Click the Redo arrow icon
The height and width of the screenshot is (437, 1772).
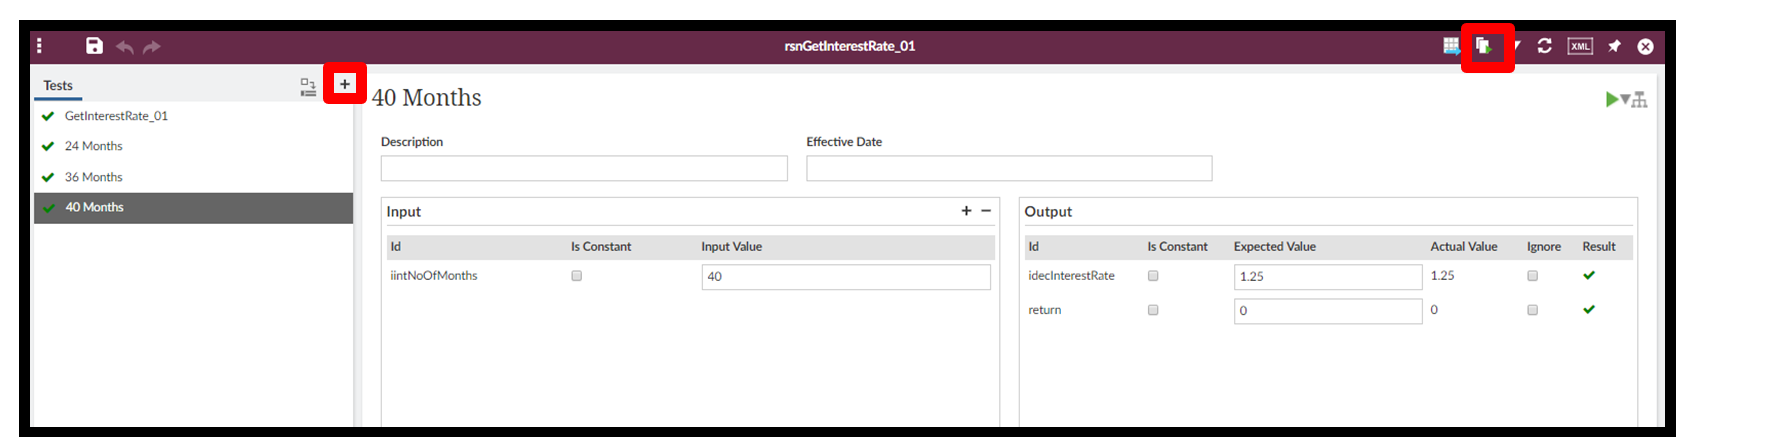151,47
